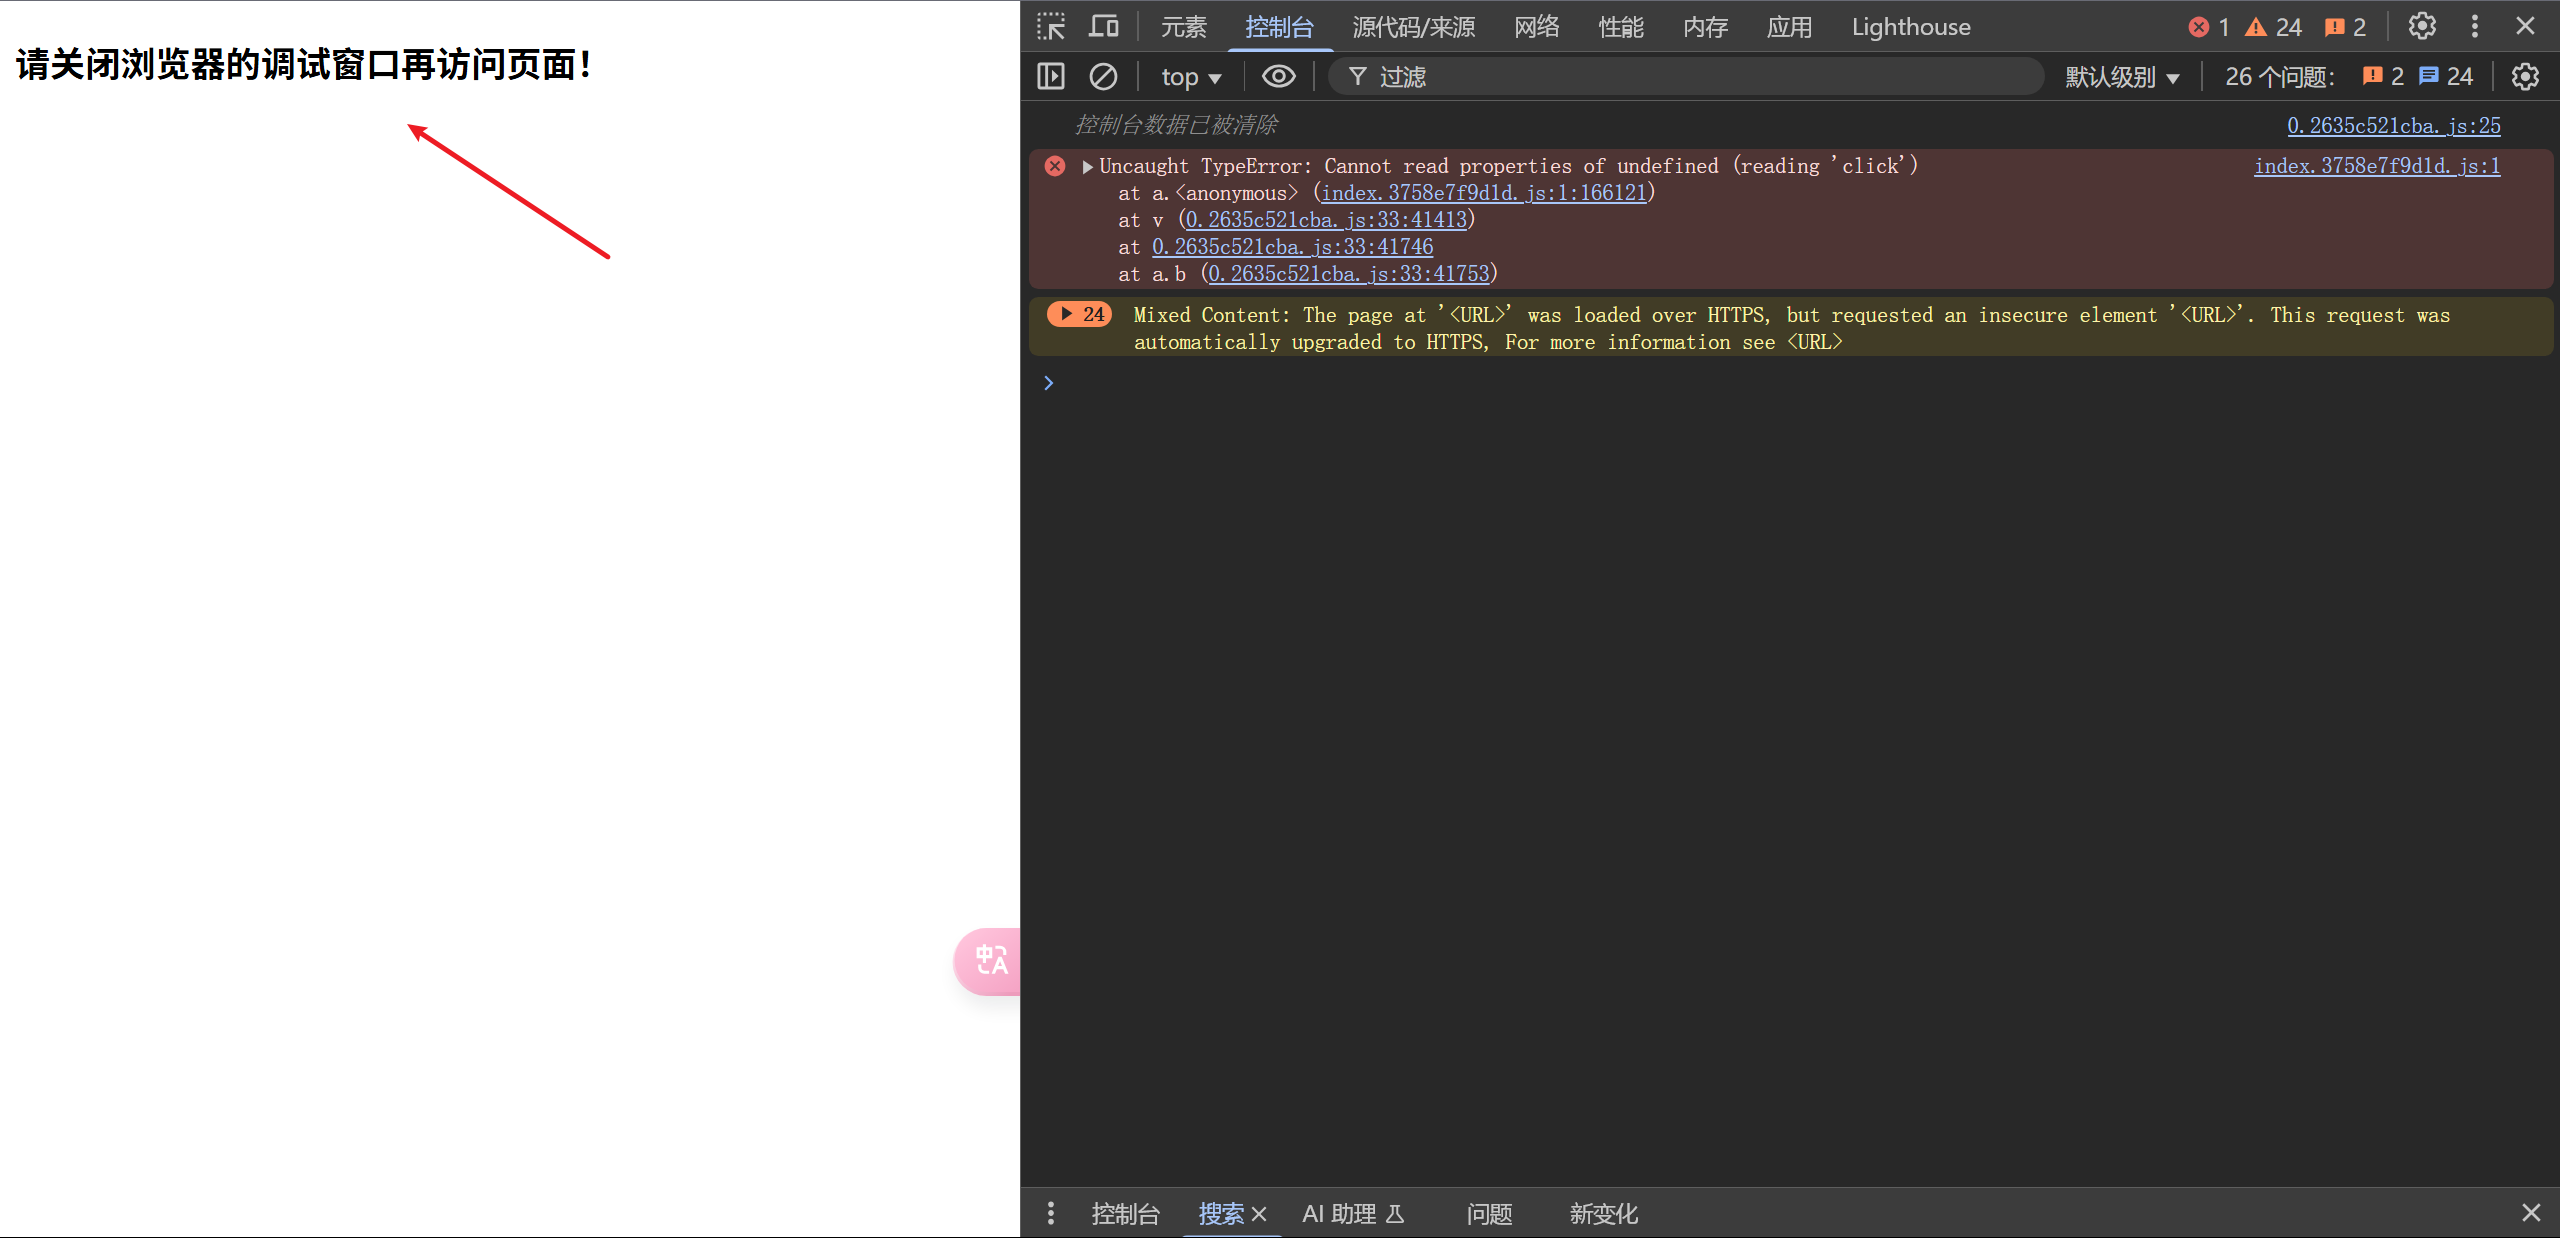The height and width of the screenshot is (1238, 2560).
Task: Open index.3758e7f9d1d.js:1 source link
Action: [2376, 166]
